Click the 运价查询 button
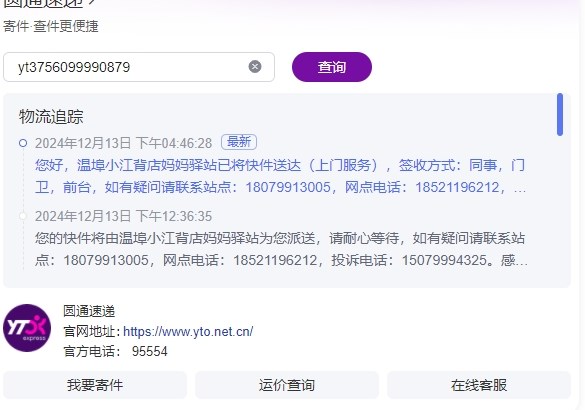This screenshot has width=585, height=410. [x=287, y=385]
